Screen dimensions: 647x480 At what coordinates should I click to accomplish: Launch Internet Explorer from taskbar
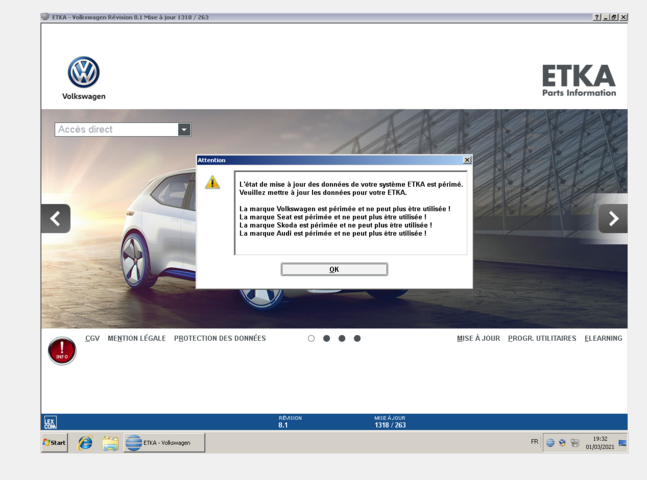pos(85,442)
